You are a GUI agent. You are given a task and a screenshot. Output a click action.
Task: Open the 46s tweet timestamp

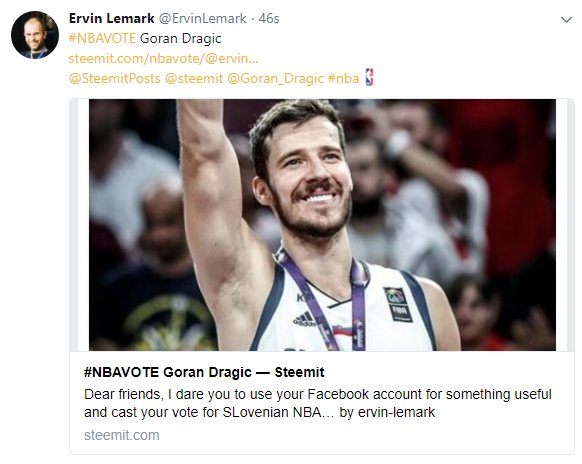269,19
